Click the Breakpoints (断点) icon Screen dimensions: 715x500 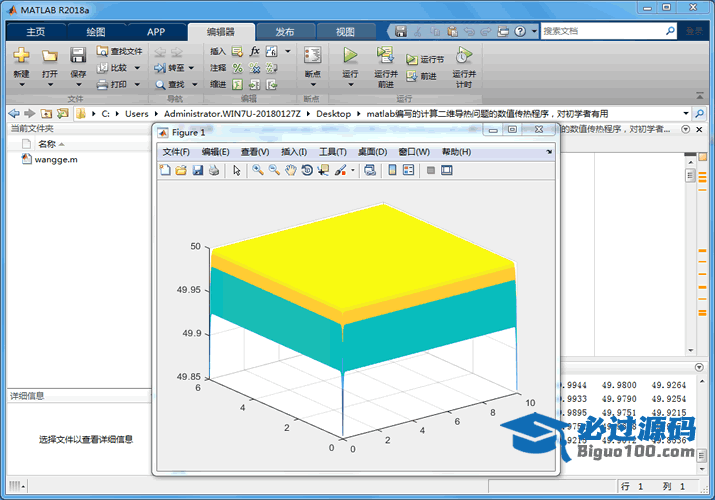tap(312, 55)
